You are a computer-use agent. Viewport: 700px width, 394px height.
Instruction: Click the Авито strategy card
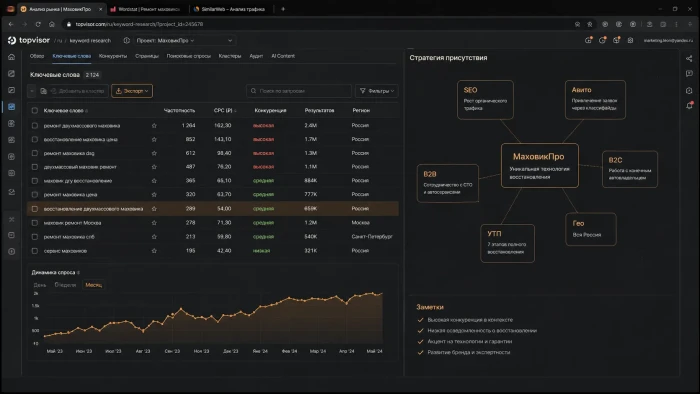pyautogui.click(x=595, y=100)
